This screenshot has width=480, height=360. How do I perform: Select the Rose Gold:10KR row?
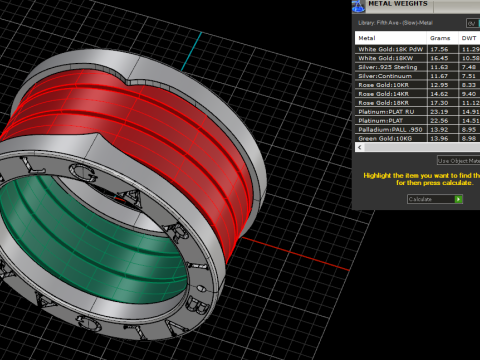tap(417, 85)
